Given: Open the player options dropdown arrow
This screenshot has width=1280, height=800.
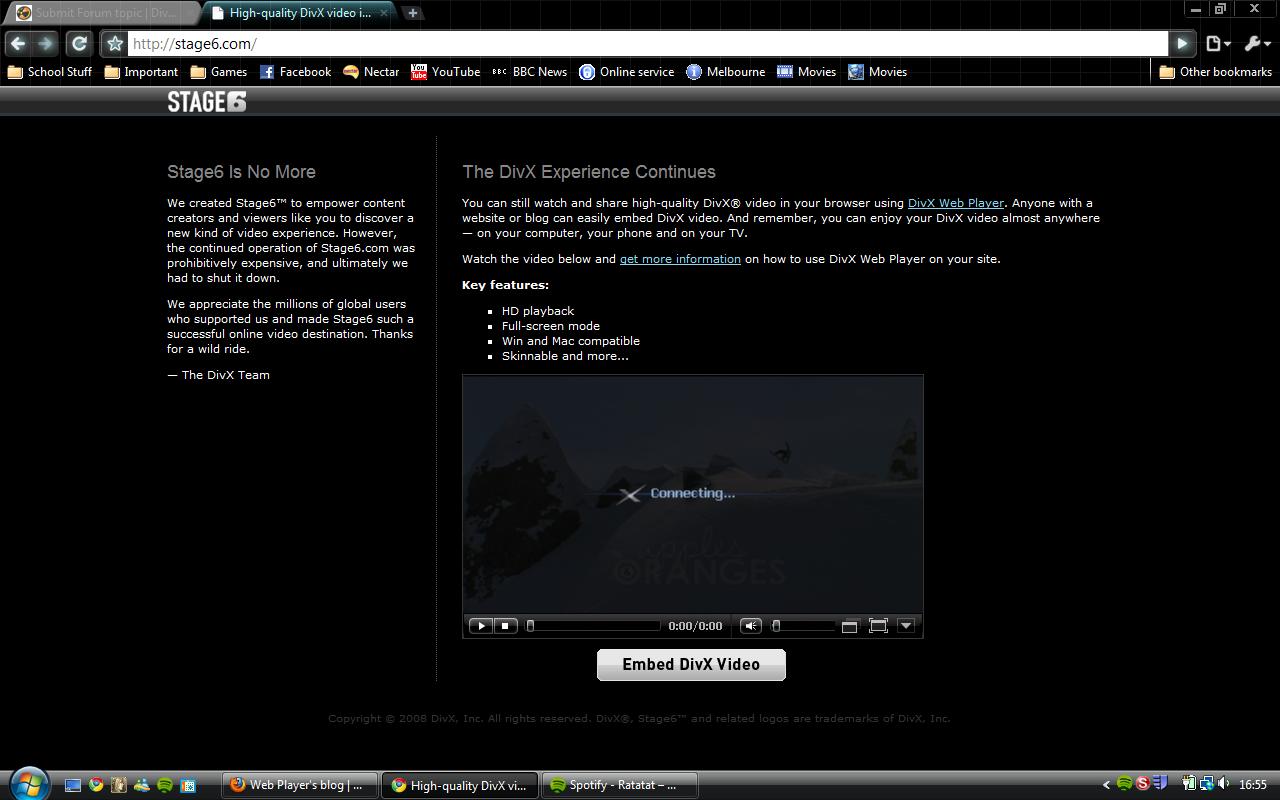Looking at the screenshot, I should click(906, 626).
